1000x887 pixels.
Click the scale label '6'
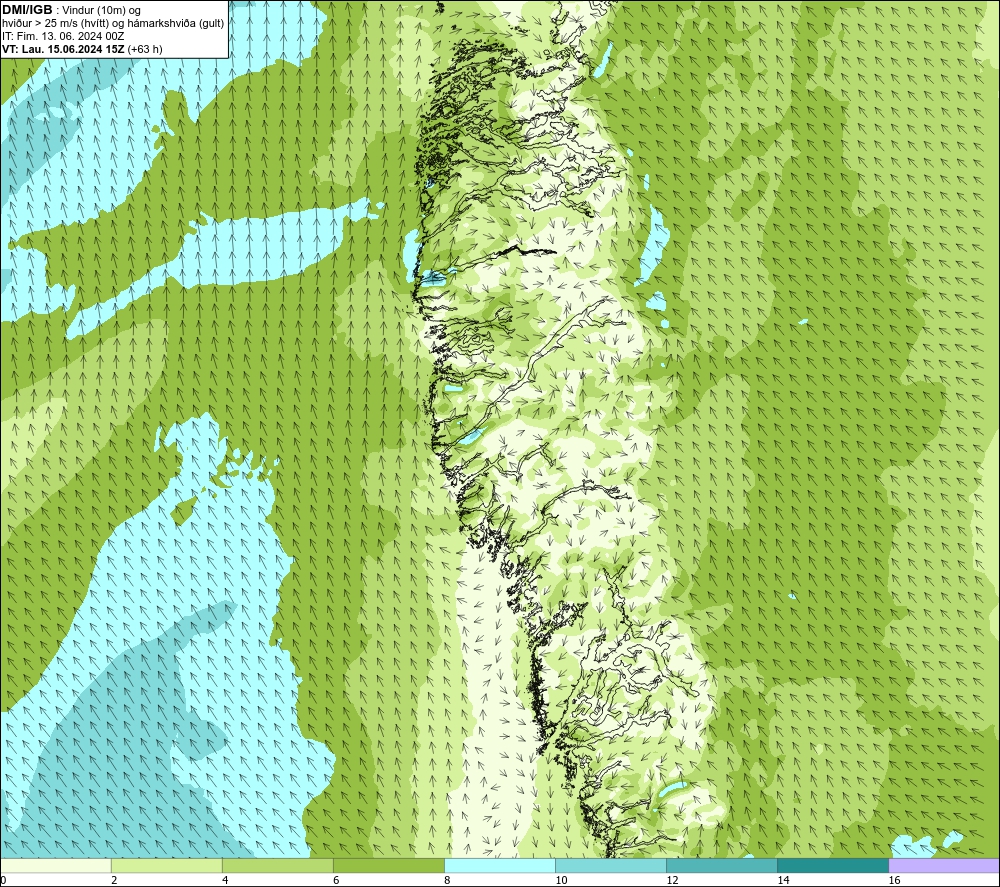pyautogui.click(x=336, y=880)
